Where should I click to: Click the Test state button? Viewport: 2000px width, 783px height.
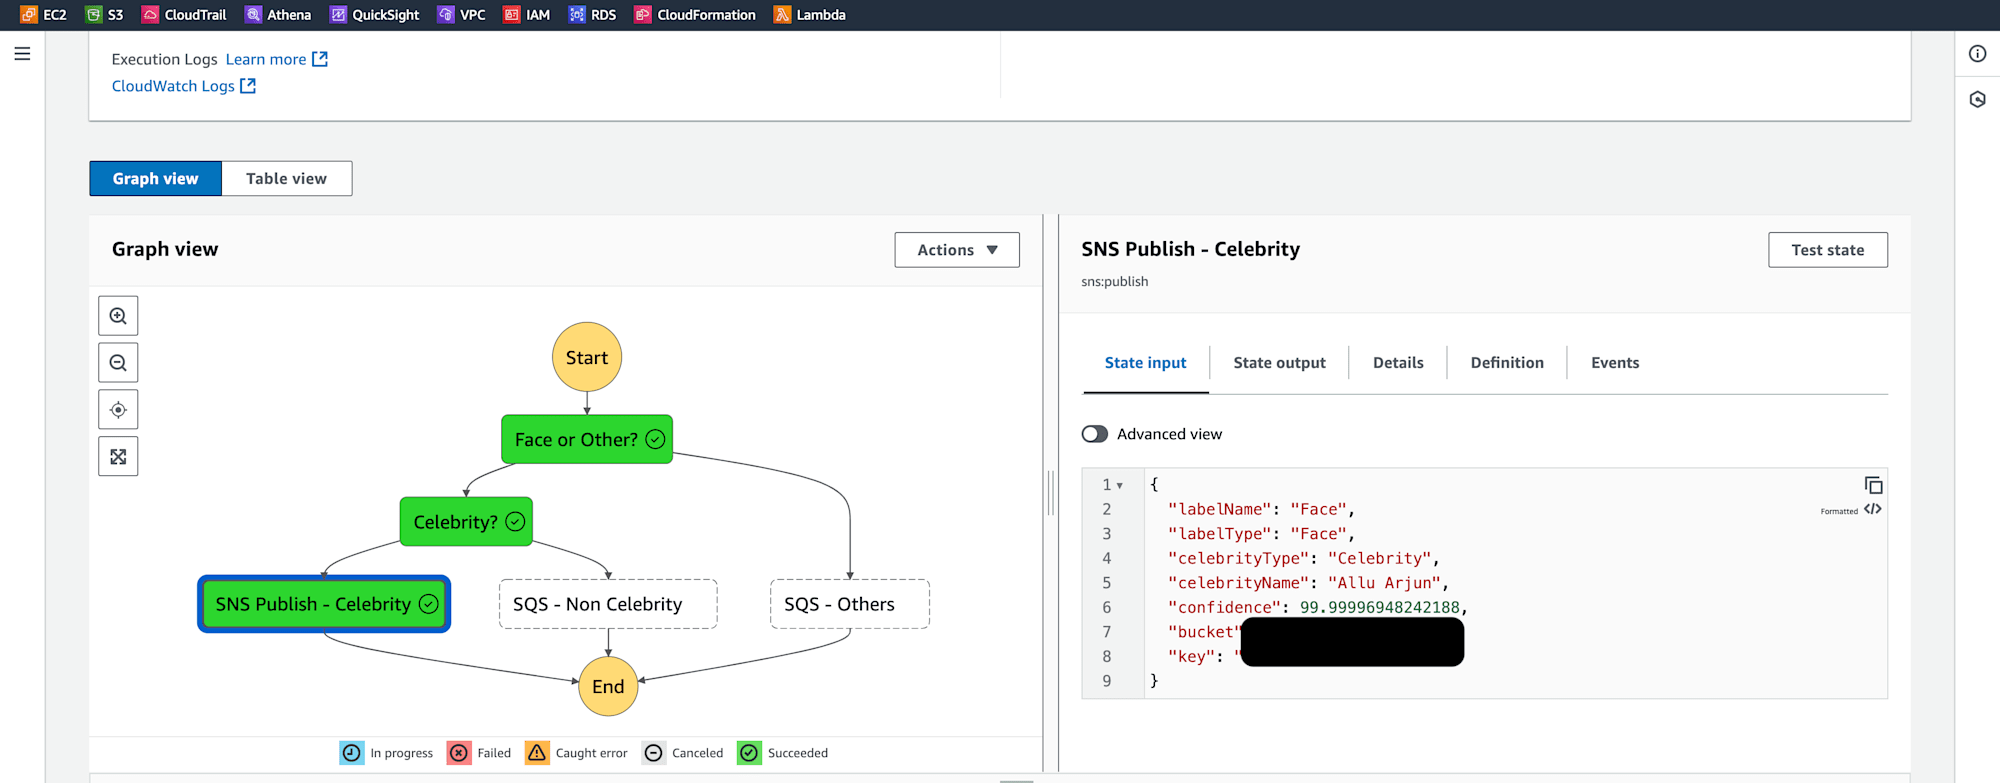(x=1827, y=250)
